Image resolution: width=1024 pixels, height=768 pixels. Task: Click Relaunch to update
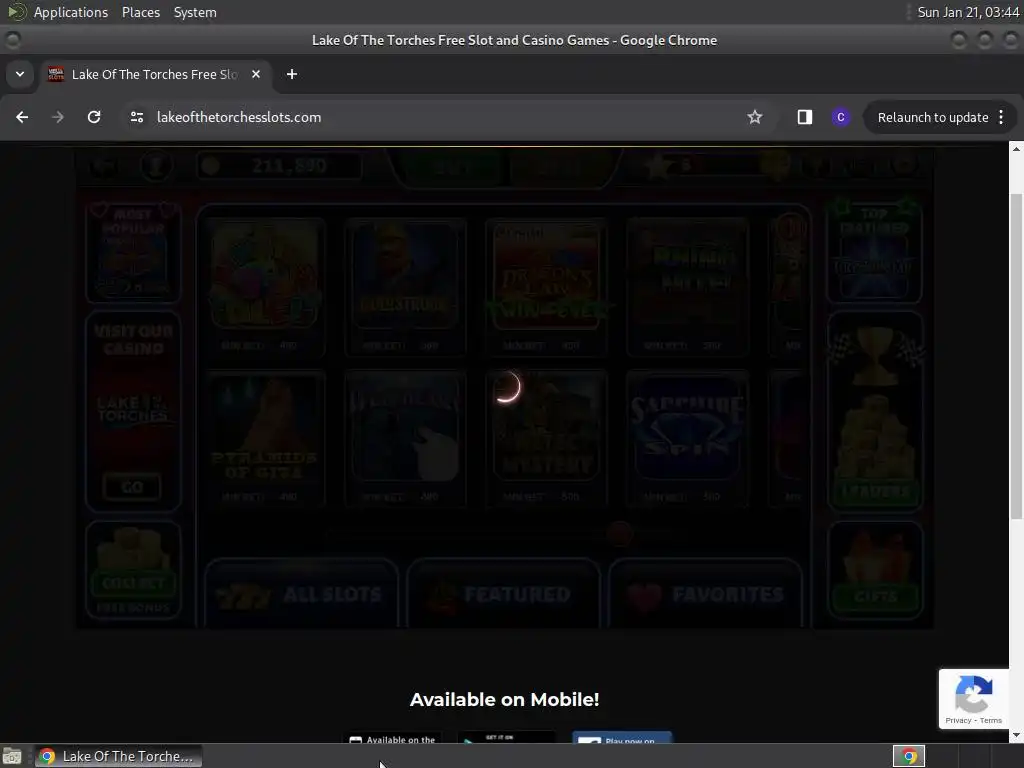(x=933, y=117)
